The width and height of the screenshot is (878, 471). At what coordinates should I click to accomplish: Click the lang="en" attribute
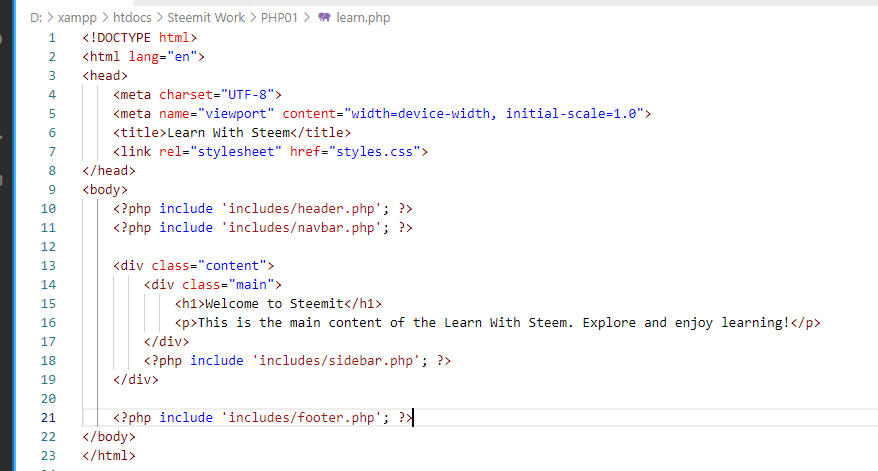(x=163, y=57)
